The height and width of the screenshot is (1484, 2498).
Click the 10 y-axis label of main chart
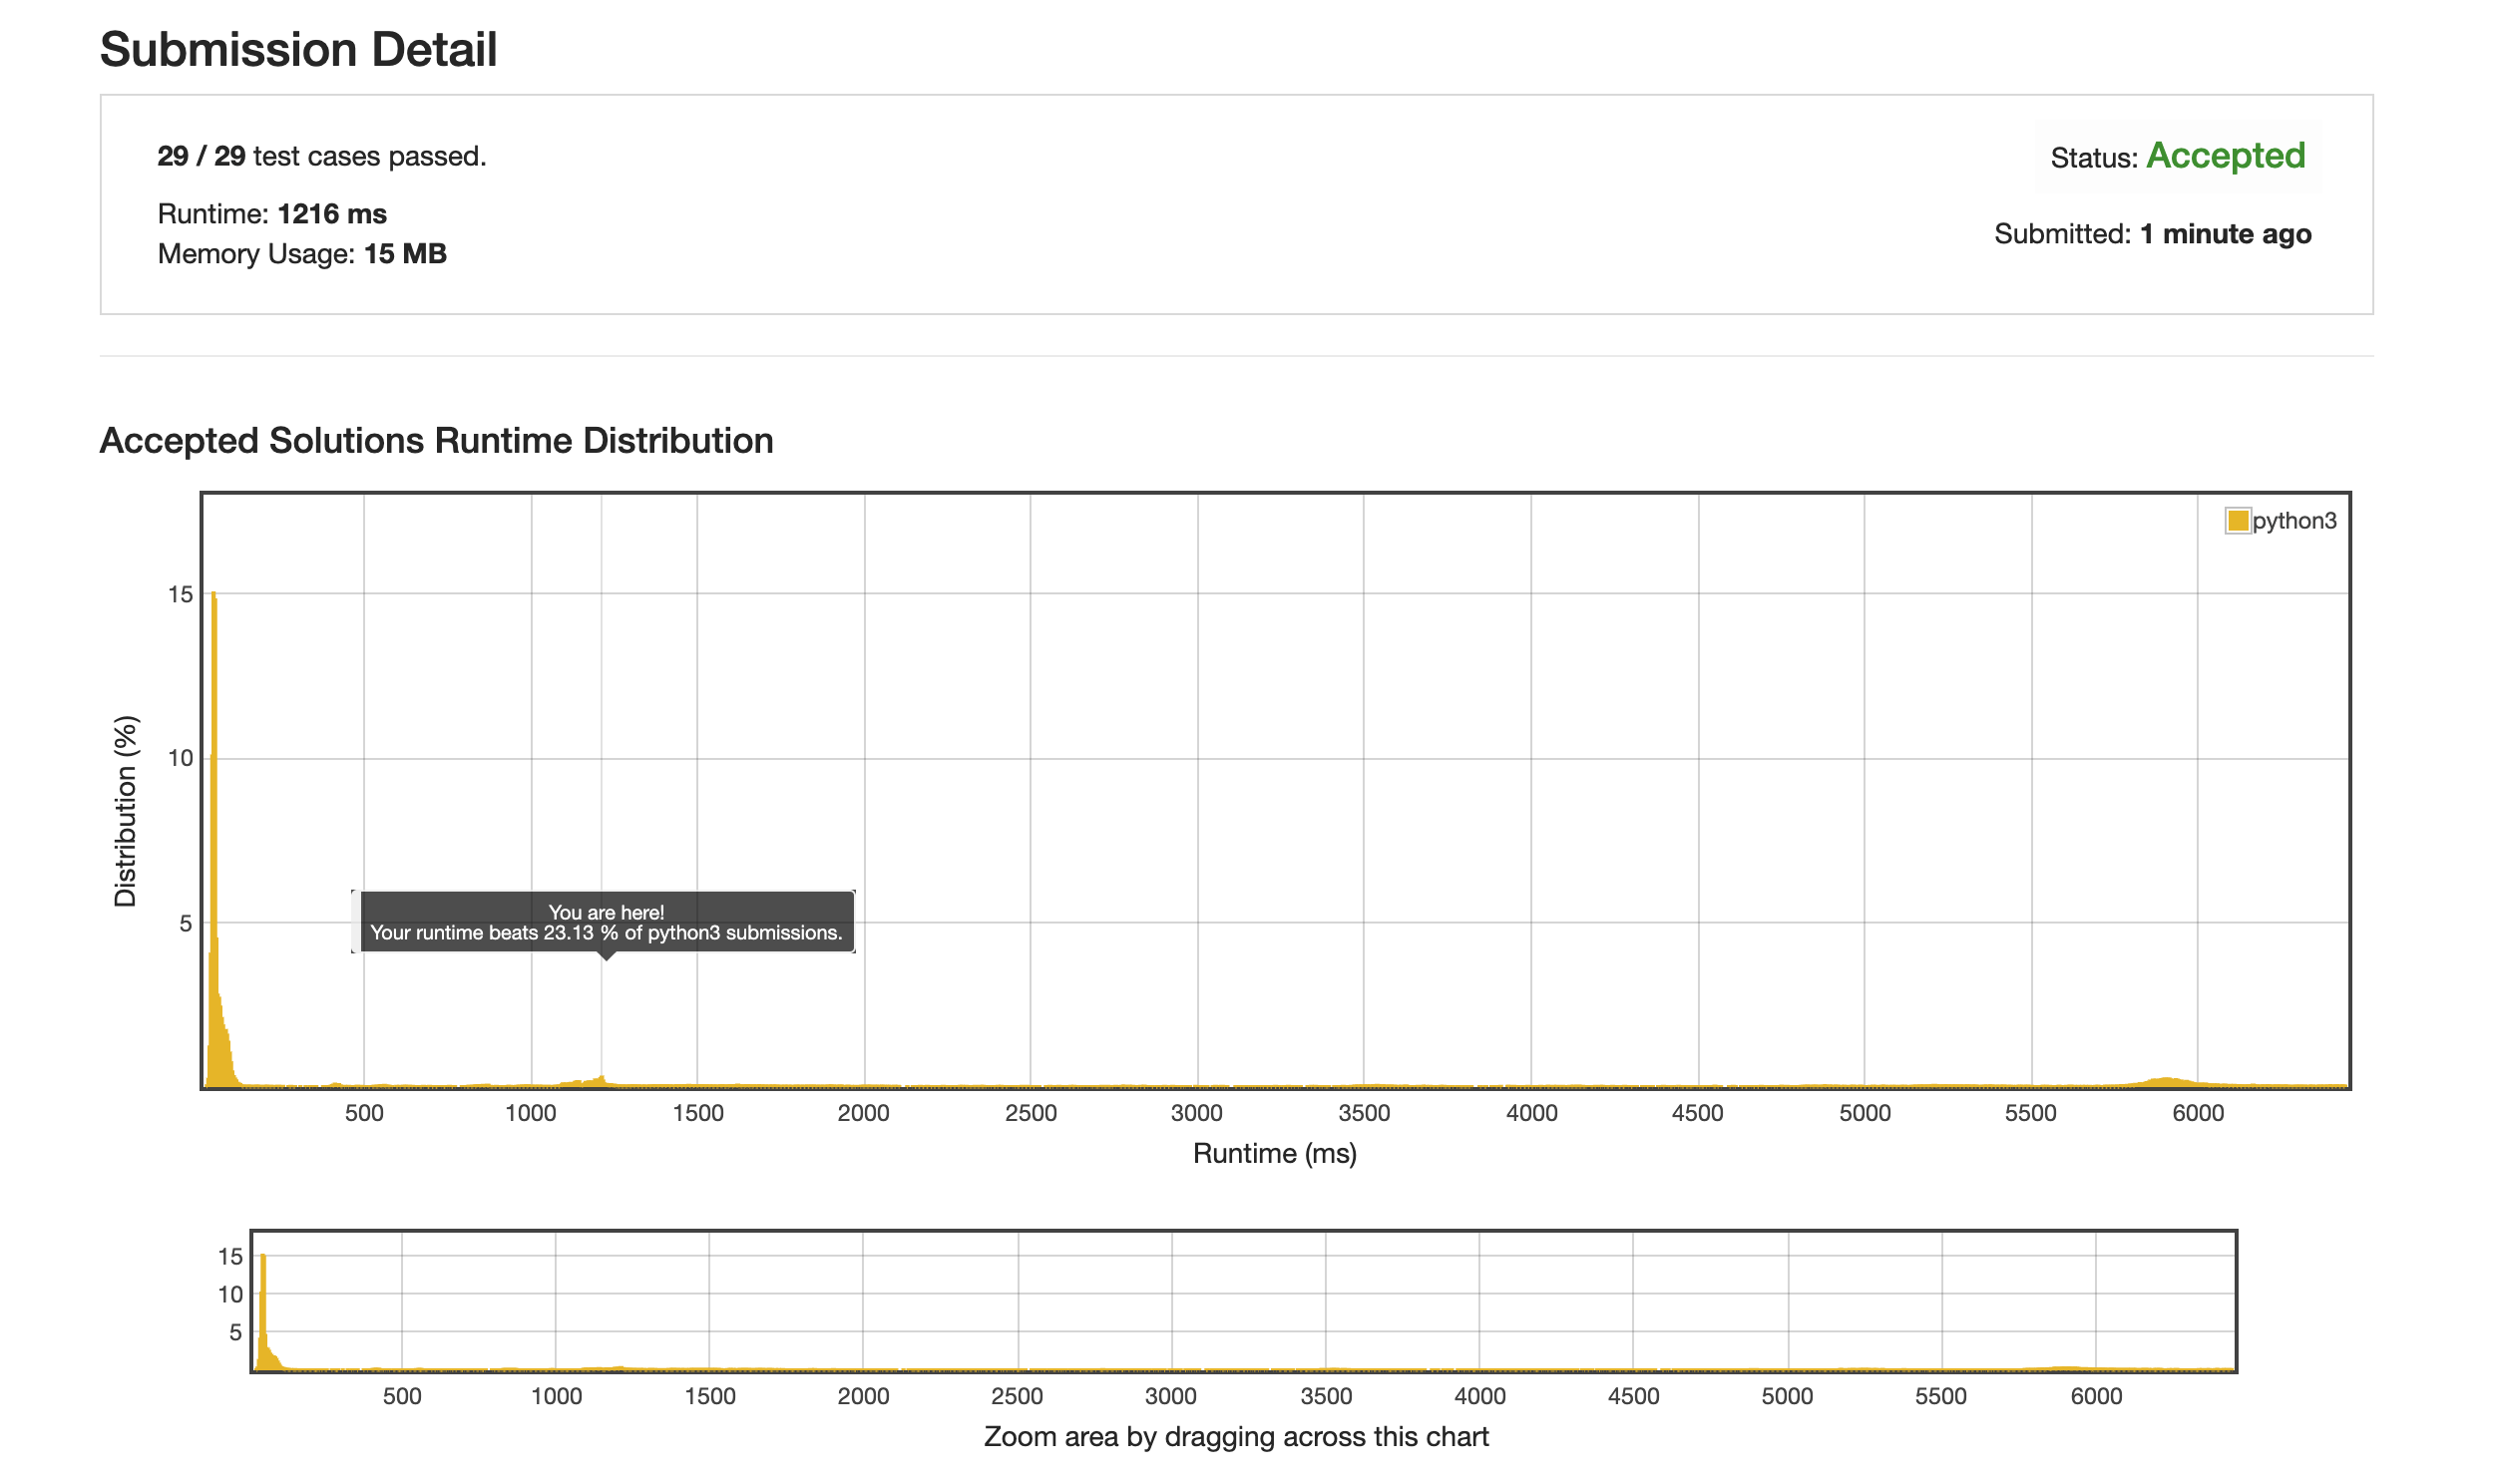pos(180,759)
